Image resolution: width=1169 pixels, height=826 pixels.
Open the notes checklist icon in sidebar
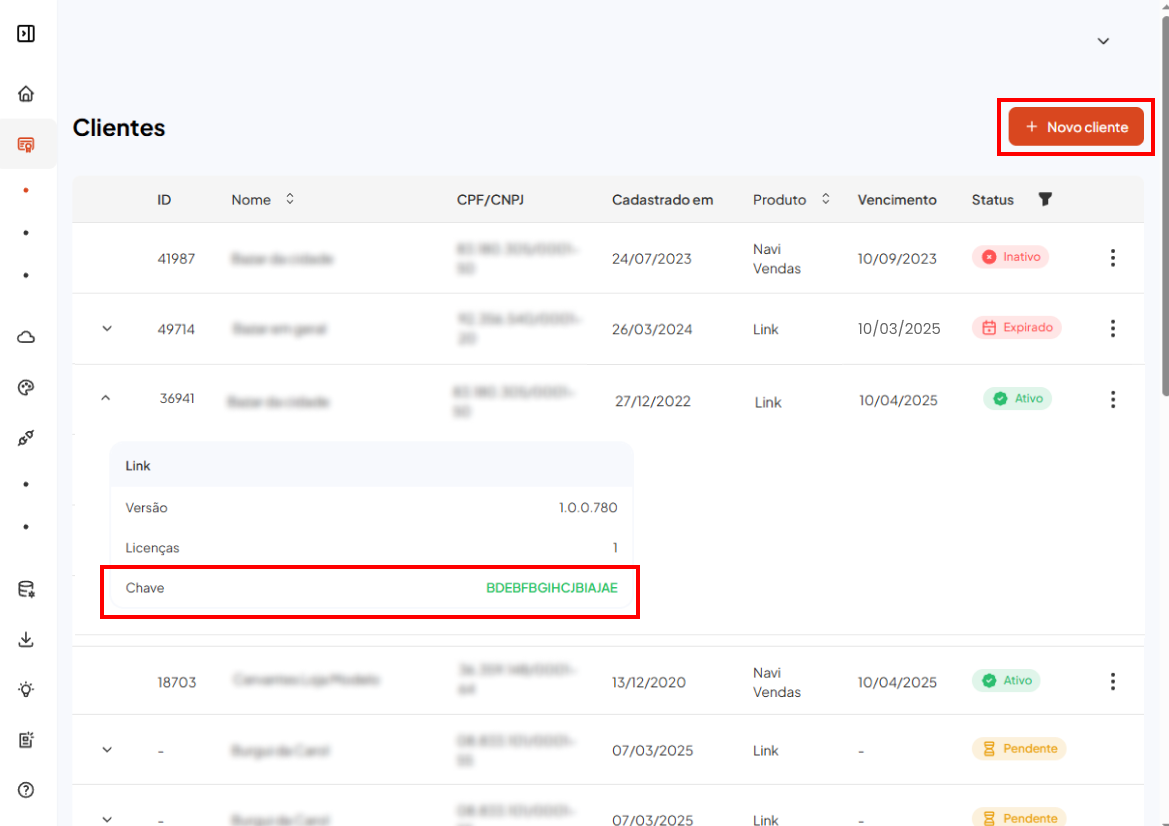tap(26, 740)
